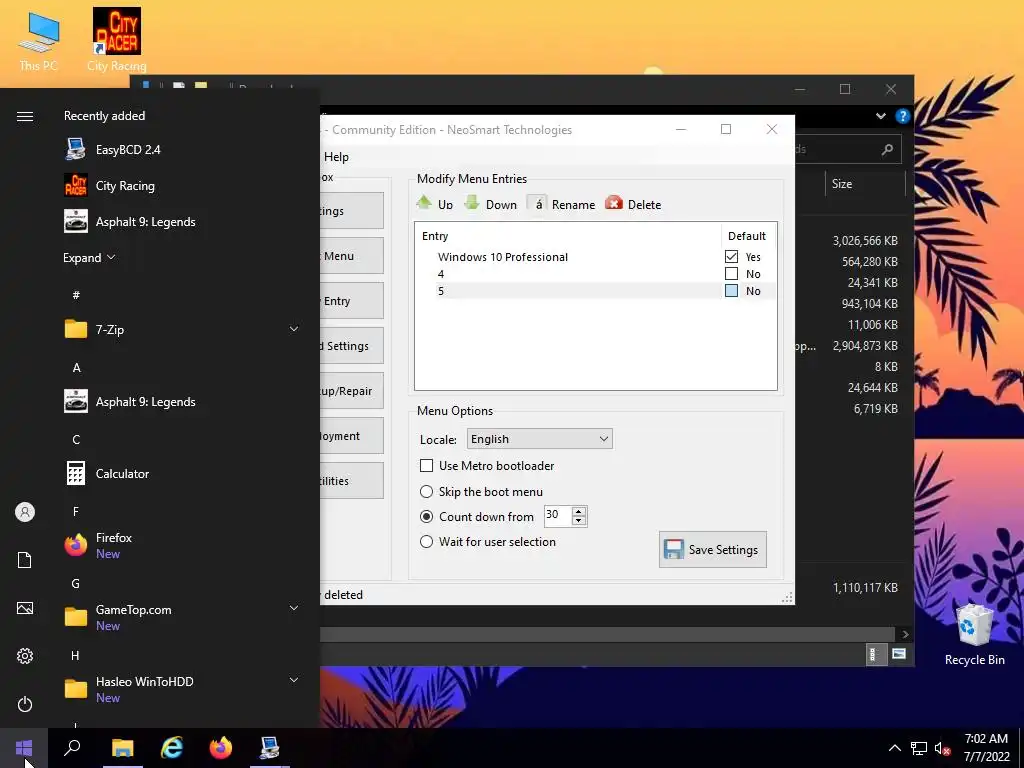Open Help menu in EasyBCD

pos(336,157)
